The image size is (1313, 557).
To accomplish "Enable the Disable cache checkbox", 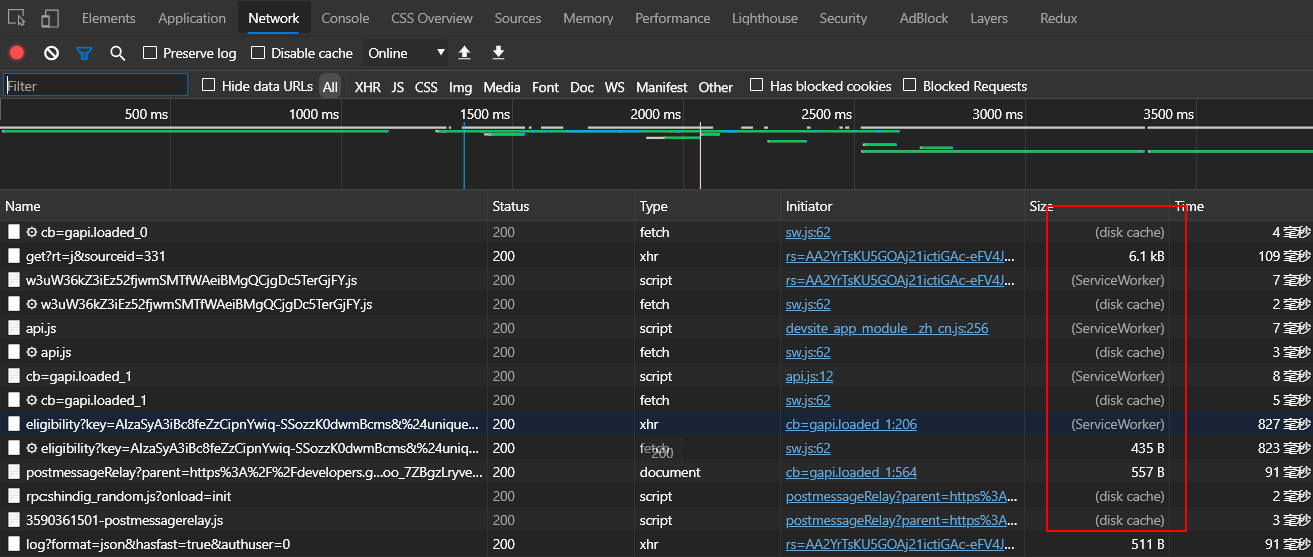I will tap(258, 53).
